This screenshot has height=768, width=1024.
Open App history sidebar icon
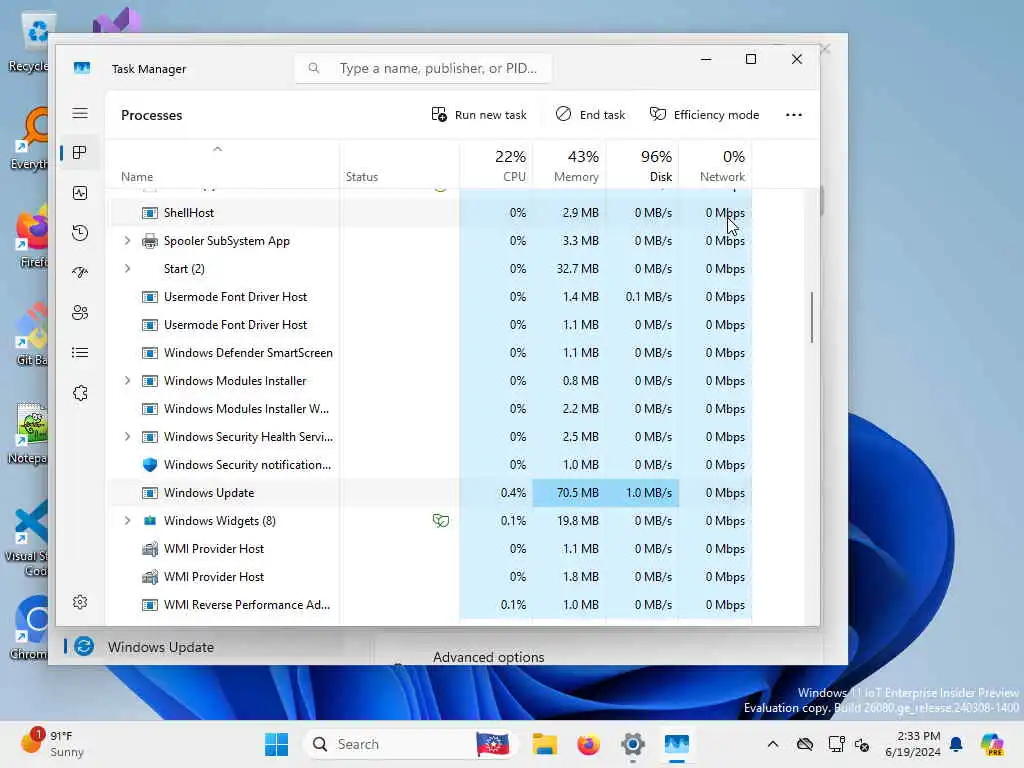[80, 233]
